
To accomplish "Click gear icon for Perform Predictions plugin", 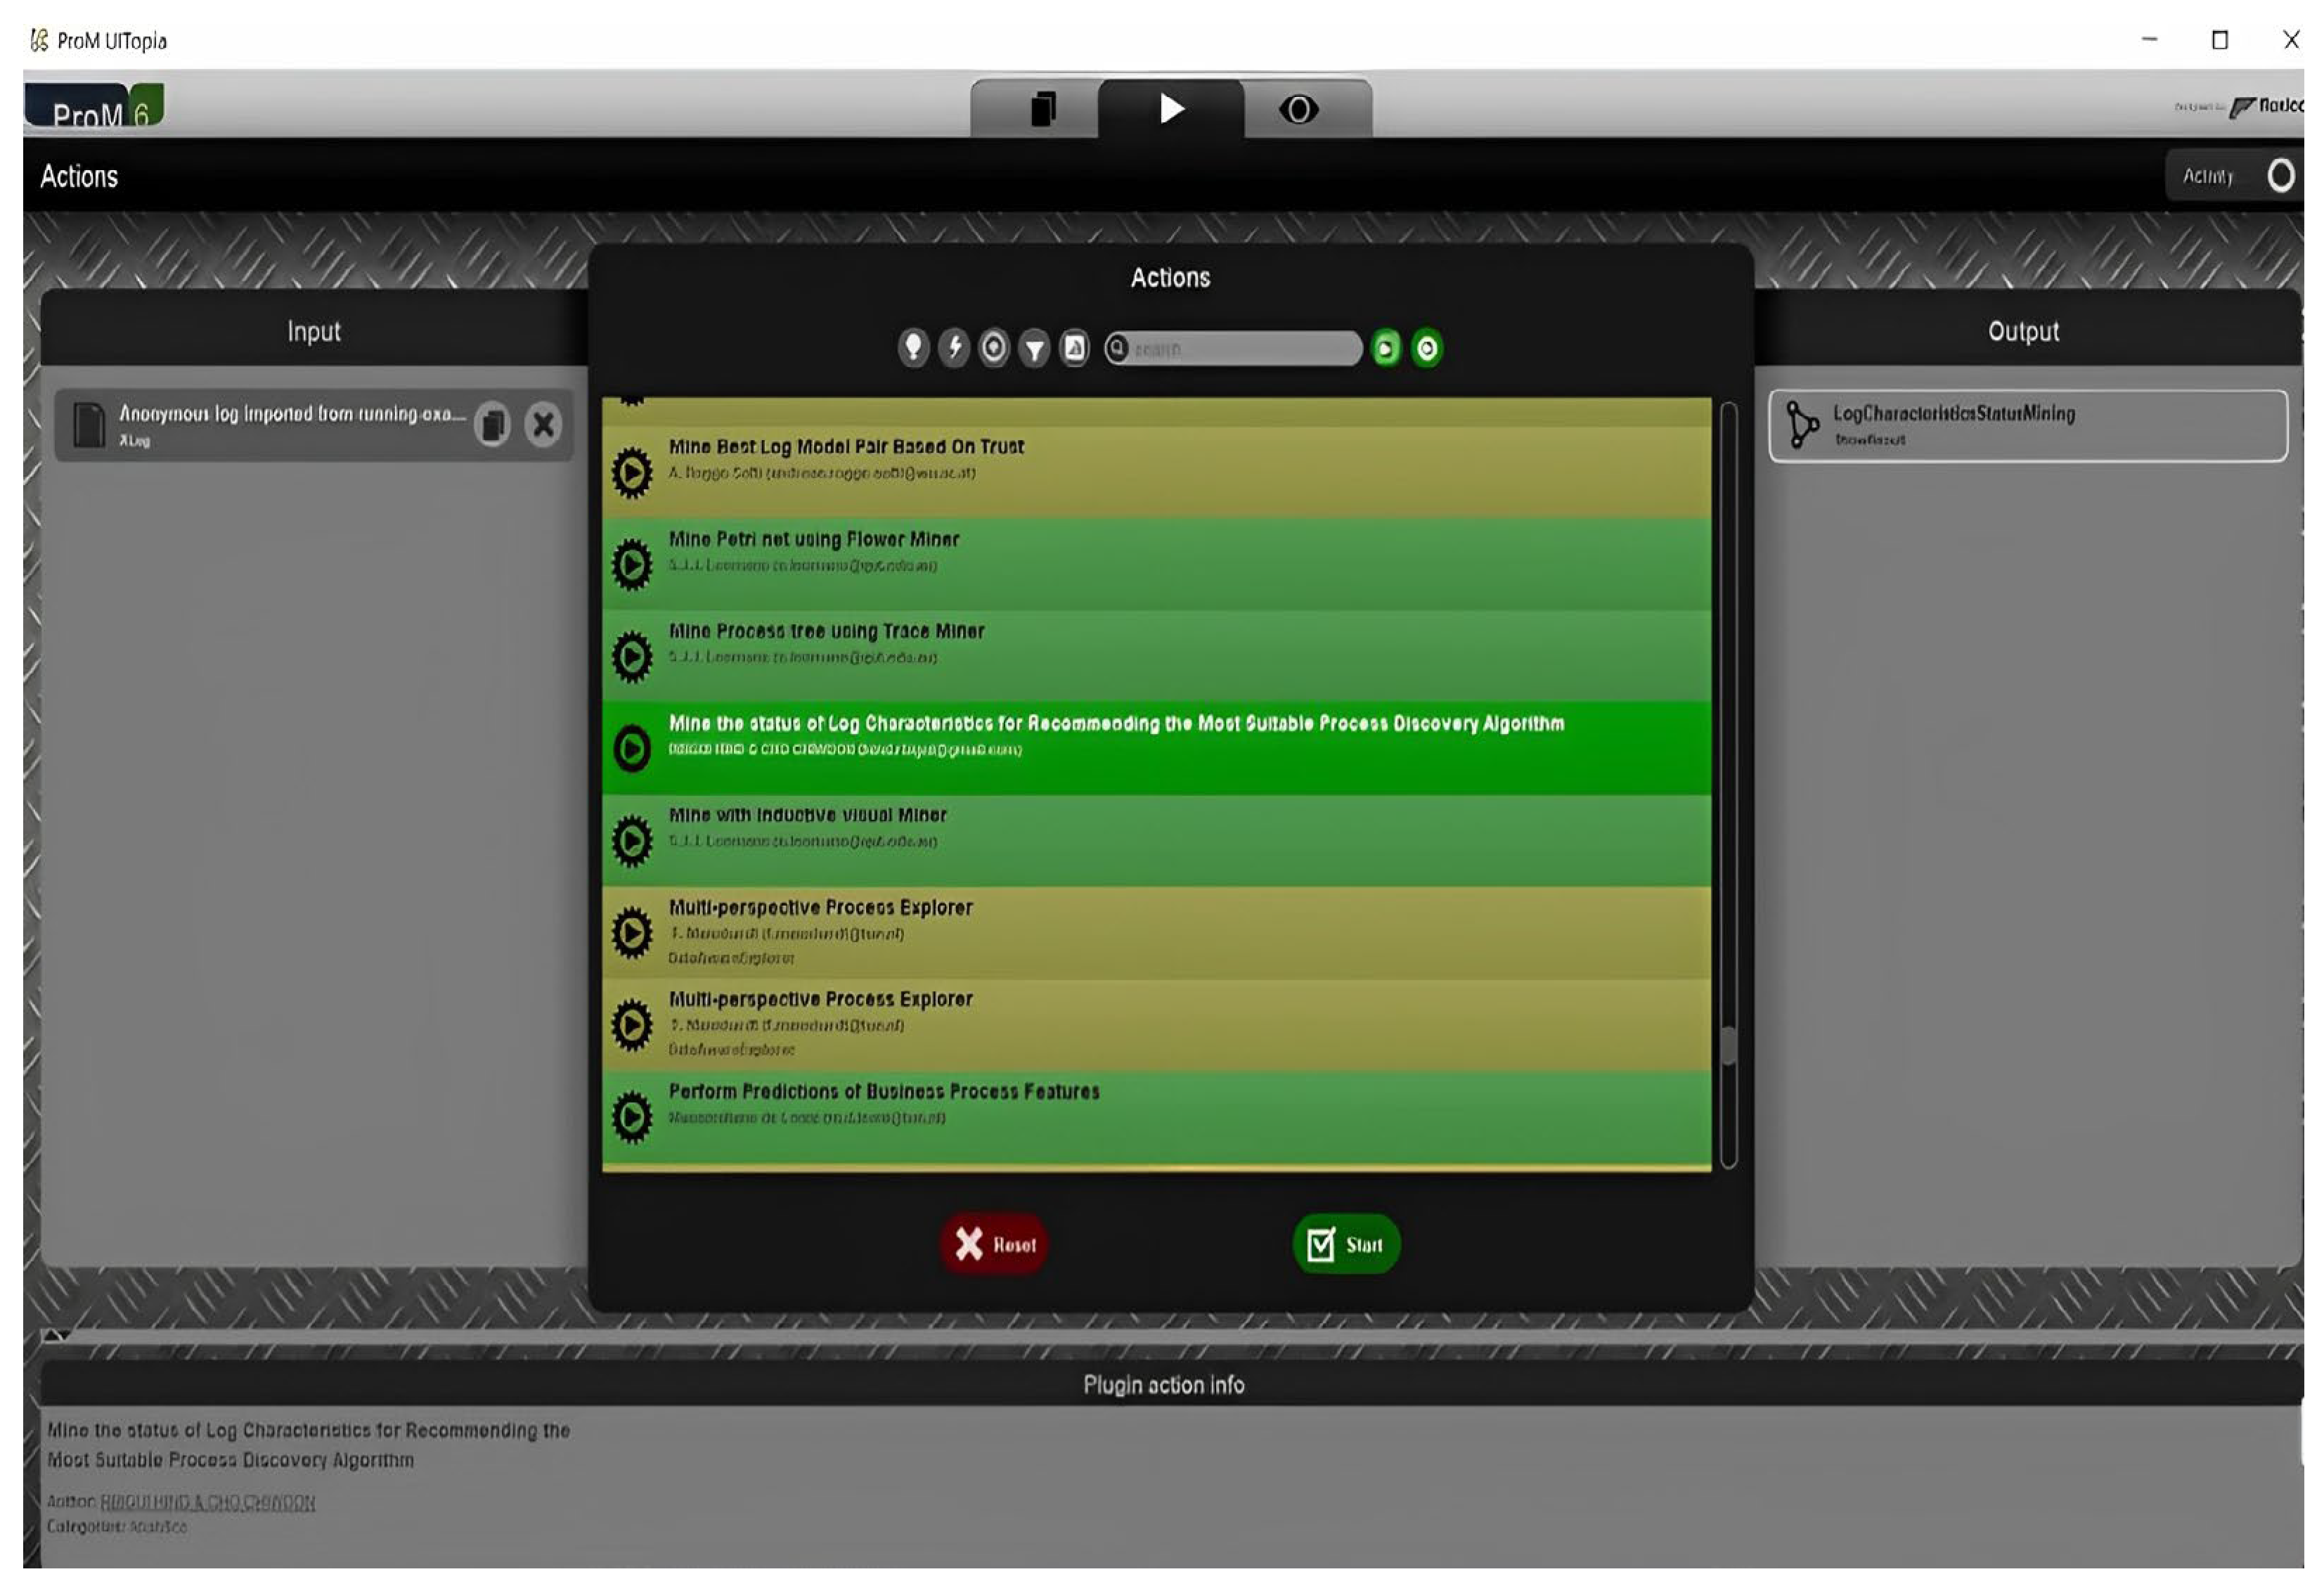I will (632, 1117).
